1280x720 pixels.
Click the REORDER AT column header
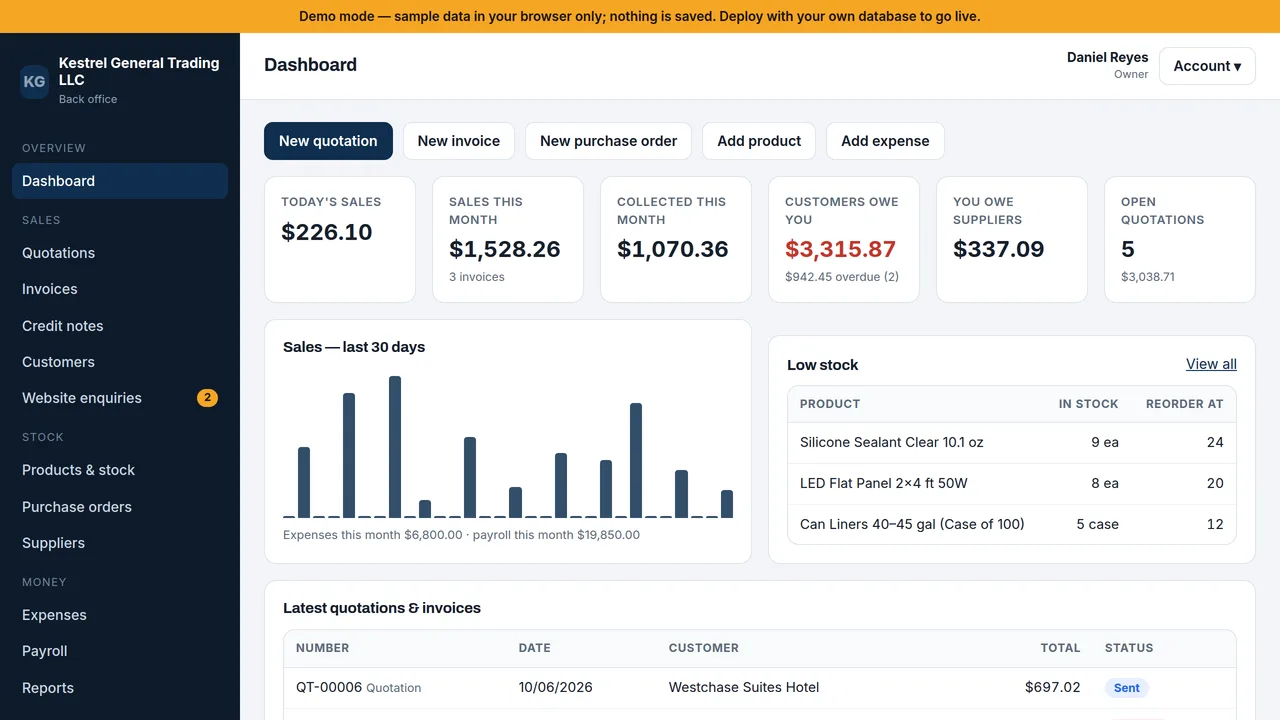(1185, 404)
